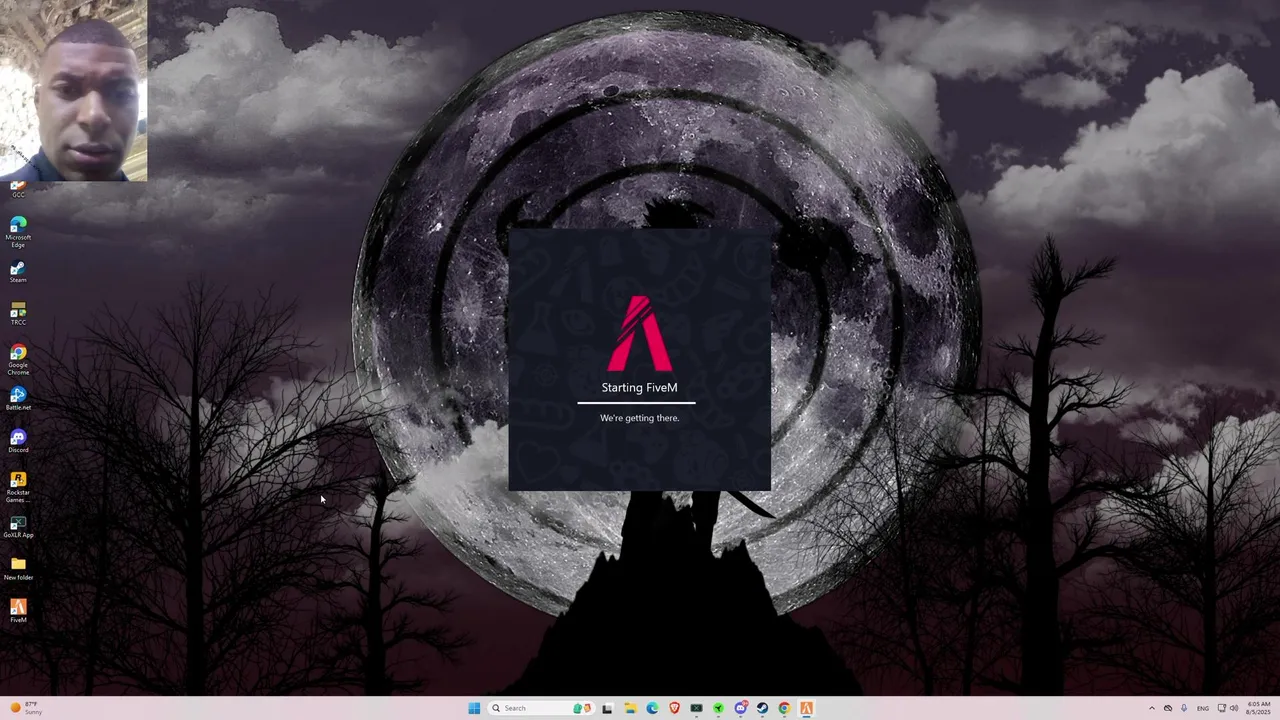Open Google Chrome from the taskbar

[784, 708]
